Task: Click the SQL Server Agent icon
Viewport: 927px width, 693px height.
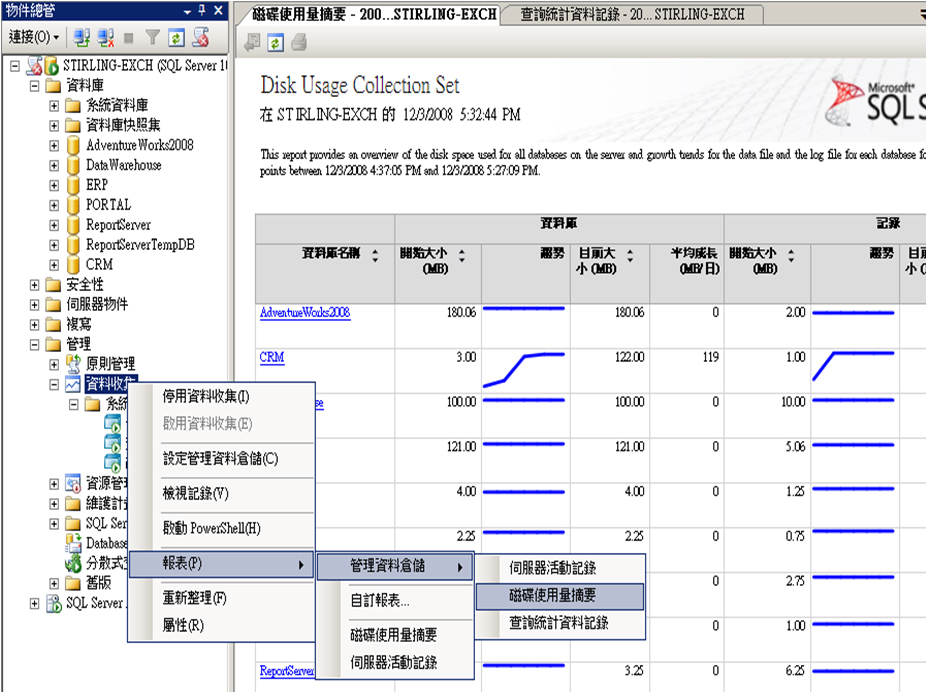Action: (x=54, y=603)
